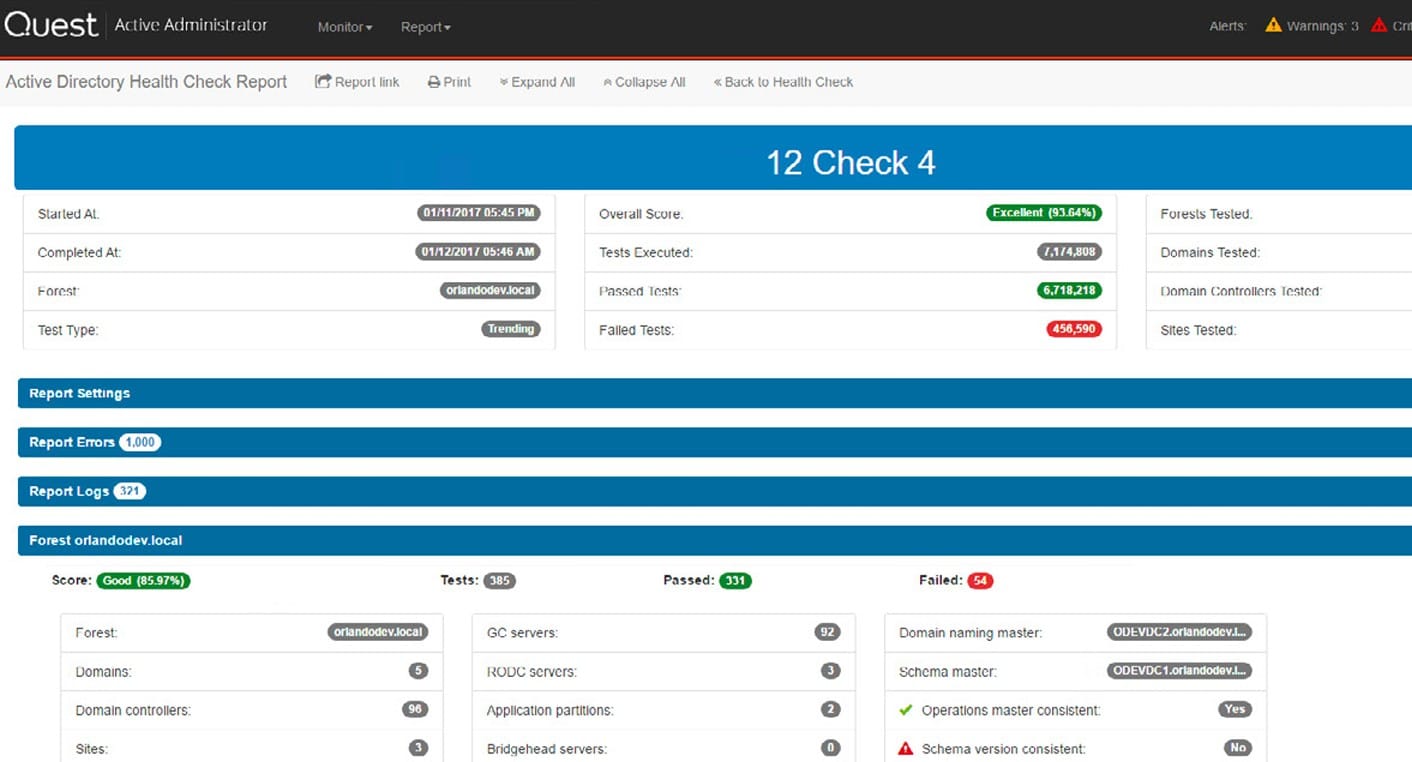Click the forest Tests 385 badge
Image resolution: width=1412 pixels, height=762 pixels.
tap(499, 580)
